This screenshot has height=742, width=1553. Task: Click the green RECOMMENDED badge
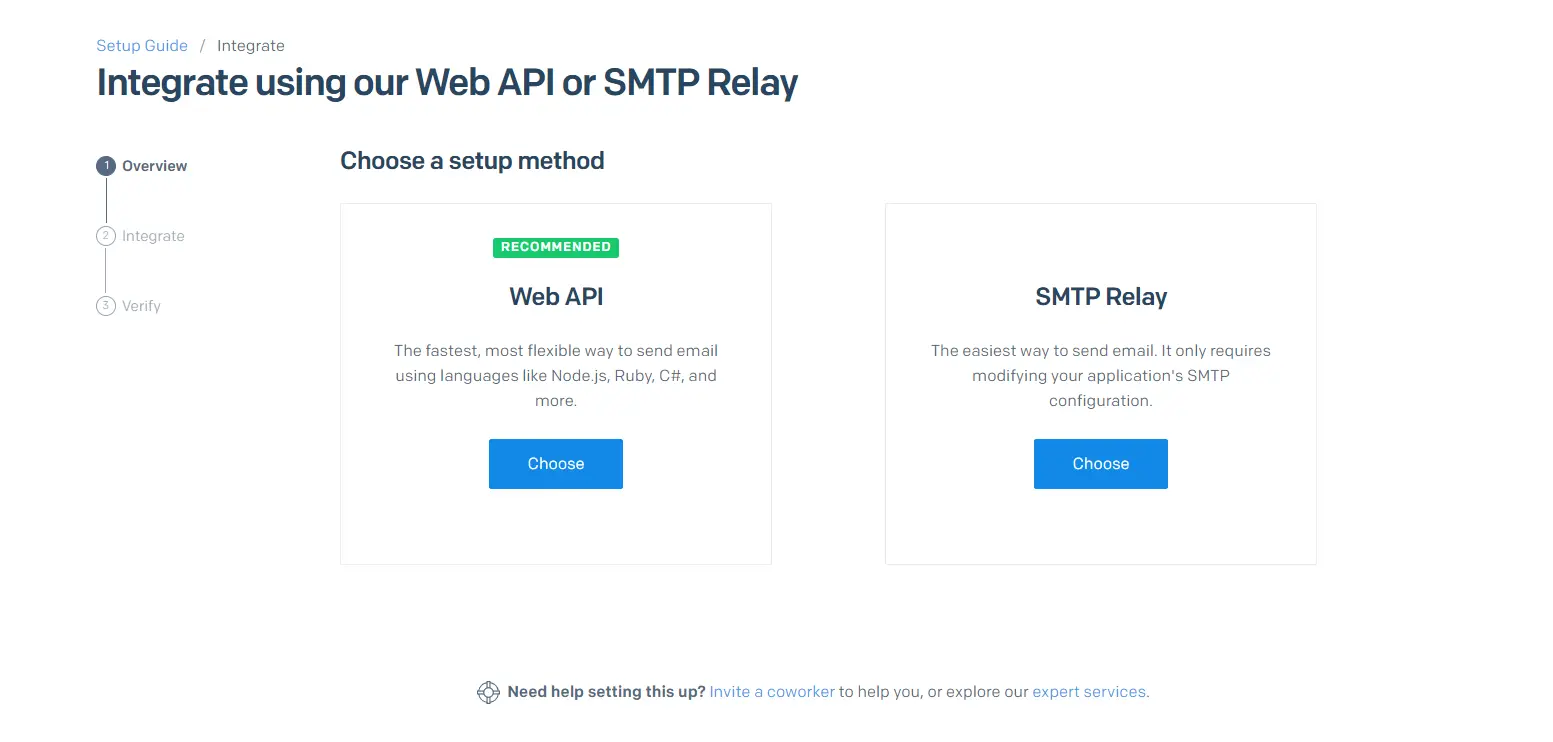pos(556,247)
